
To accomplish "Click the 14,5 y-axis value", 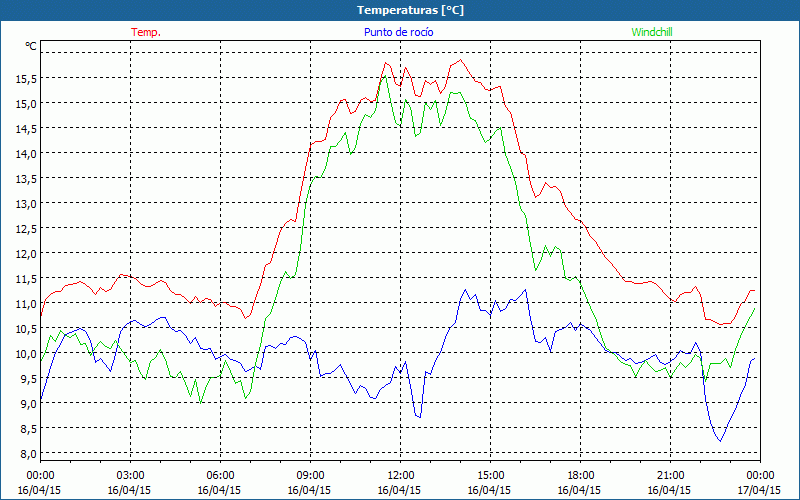I will pos(26,129).
